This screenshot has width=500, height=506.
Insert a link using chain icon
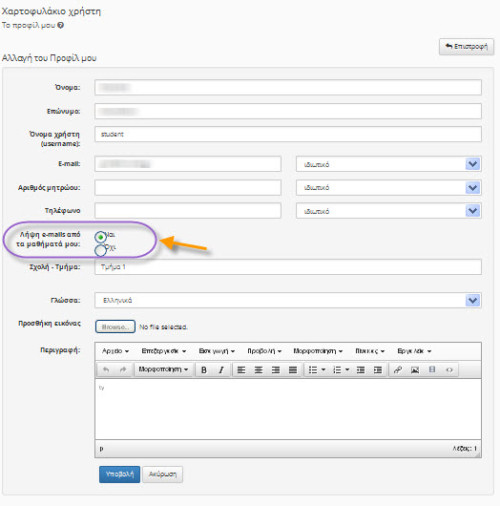point(397,370)
